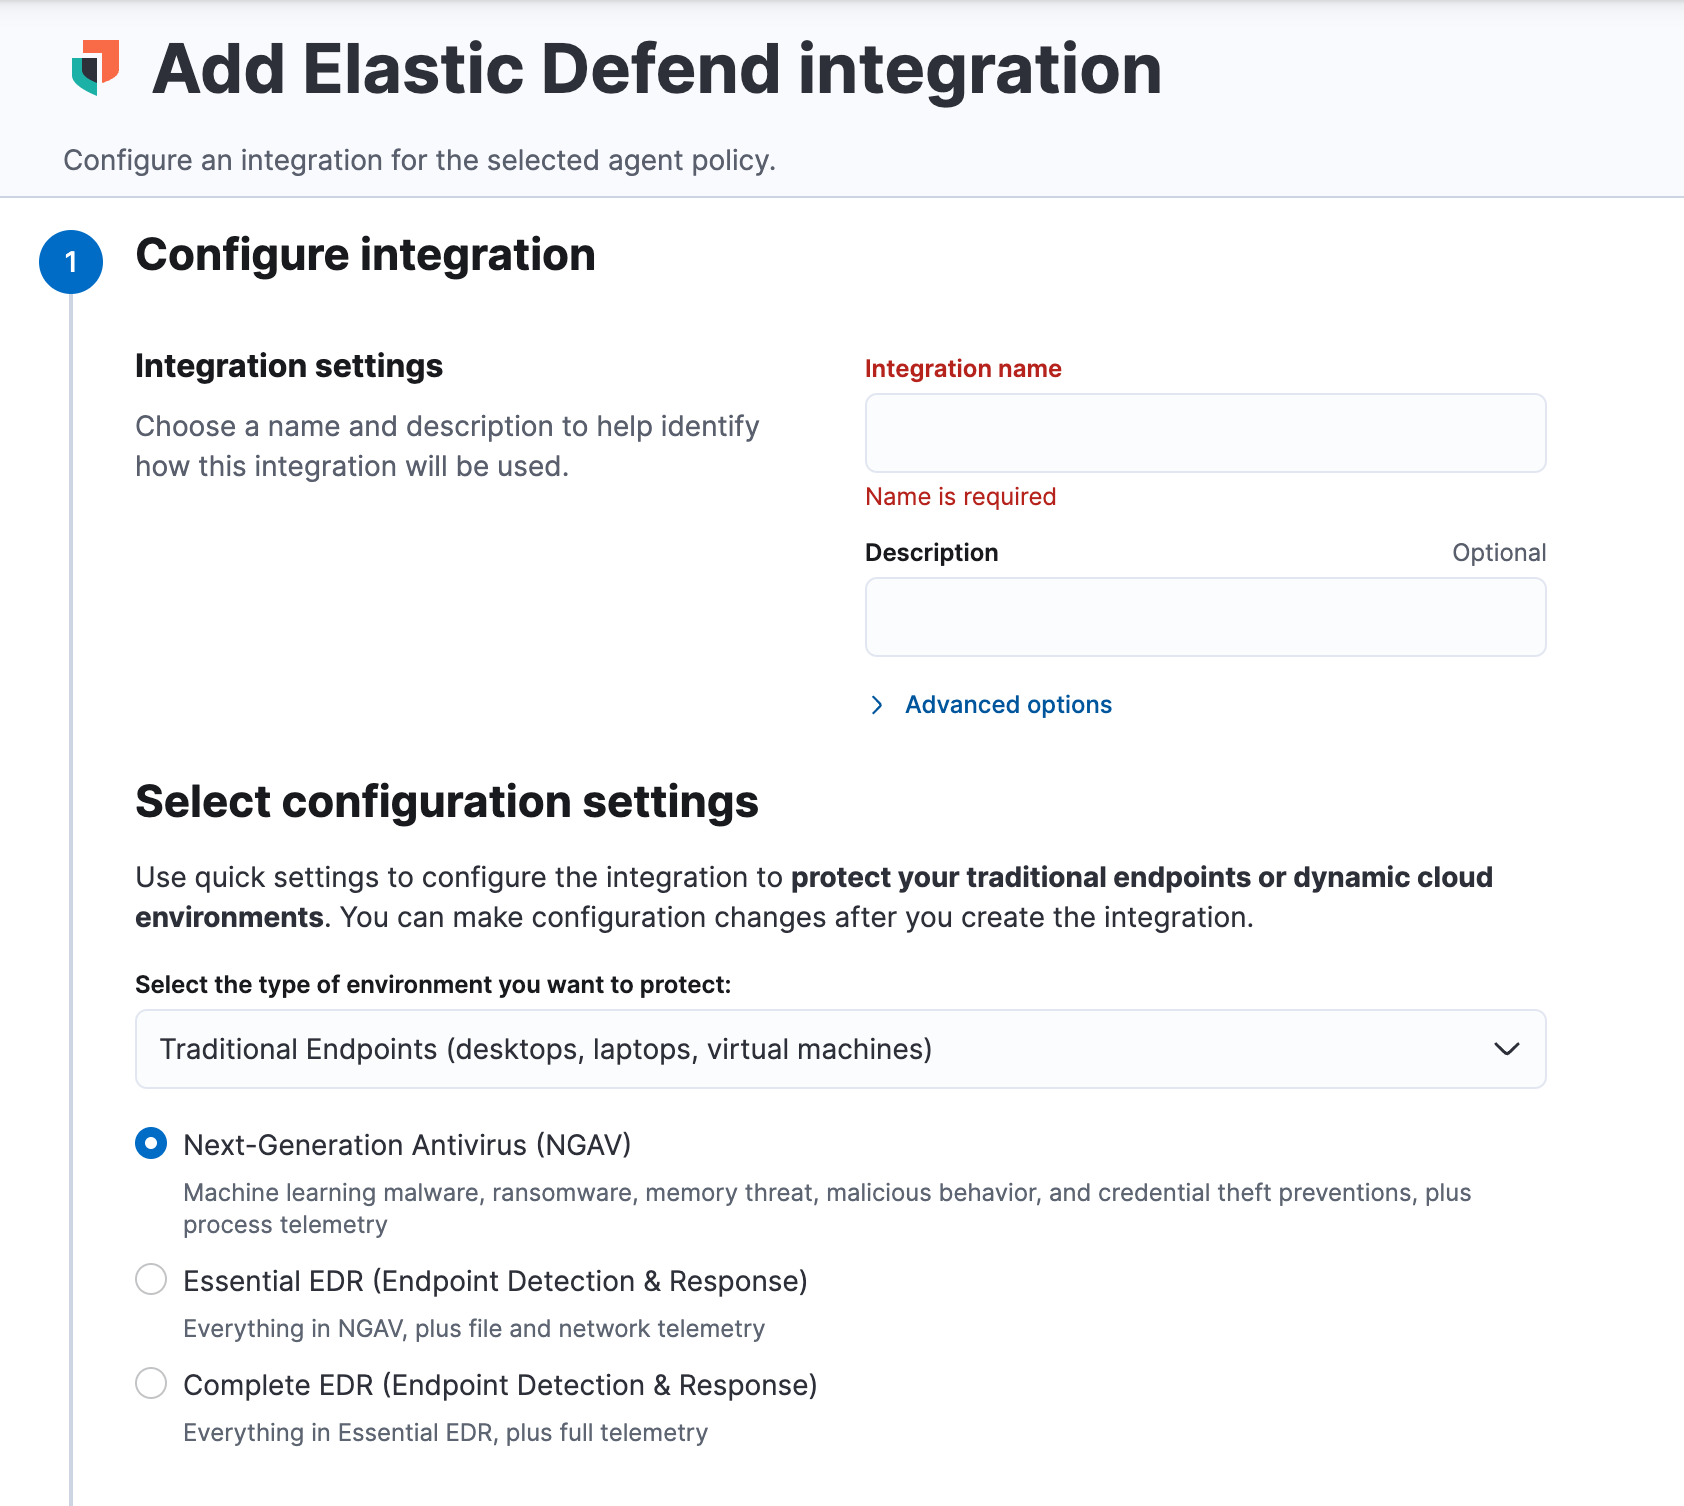Click inside the Integration name field
The image size is (1684, 1506).
tap(1205, 433)
